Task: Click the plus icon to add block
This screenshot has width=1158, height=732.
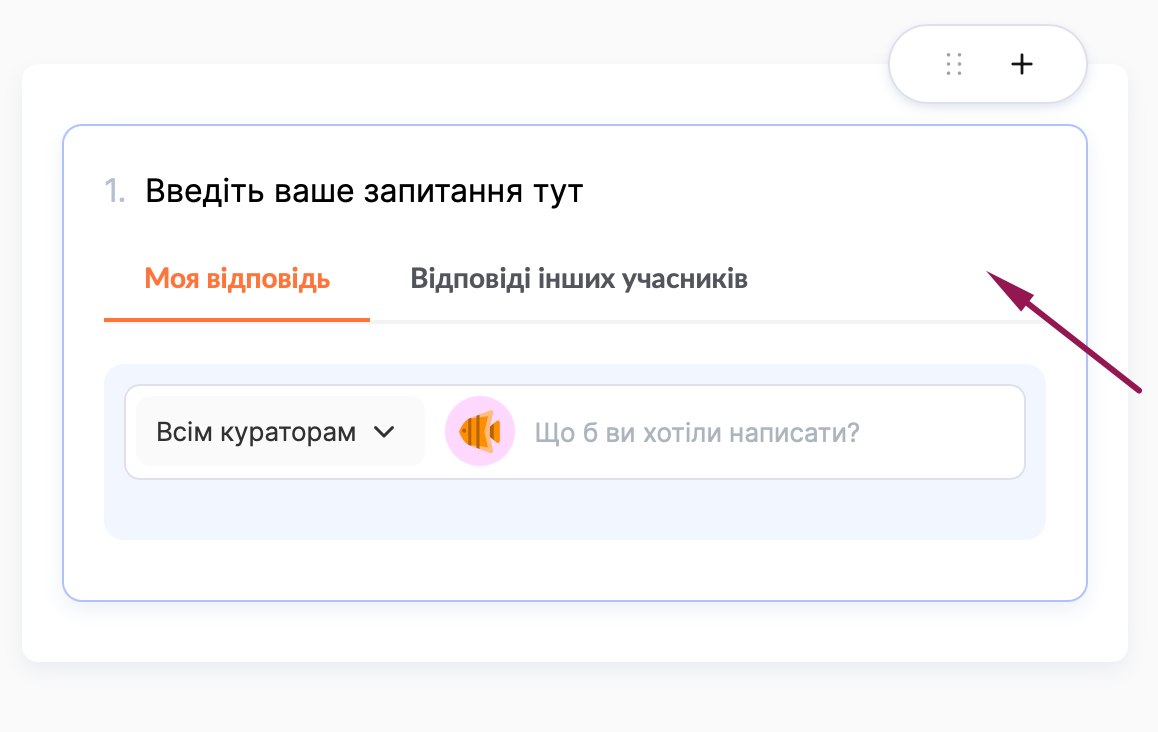Action: coord(1021,64)
